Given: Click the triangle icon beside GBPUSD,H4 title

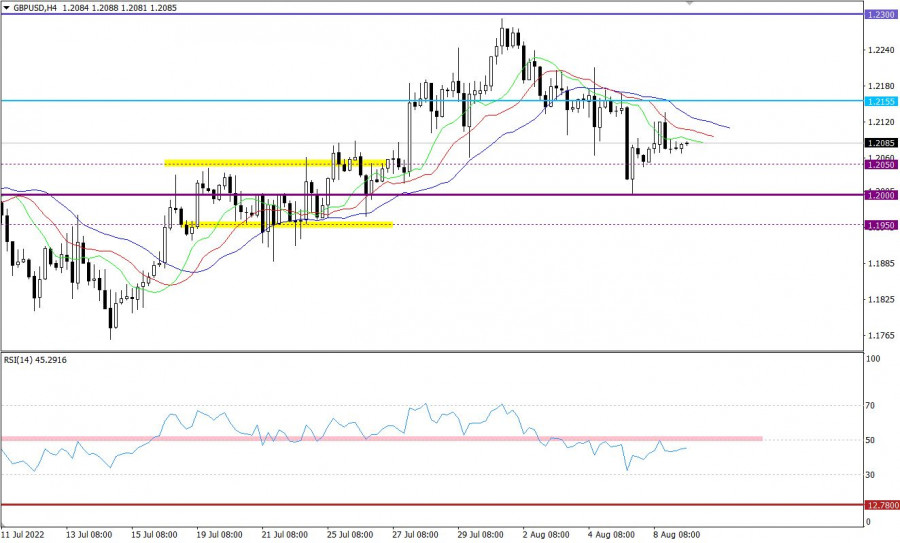Looking at the screenshot, I should 7,7.
